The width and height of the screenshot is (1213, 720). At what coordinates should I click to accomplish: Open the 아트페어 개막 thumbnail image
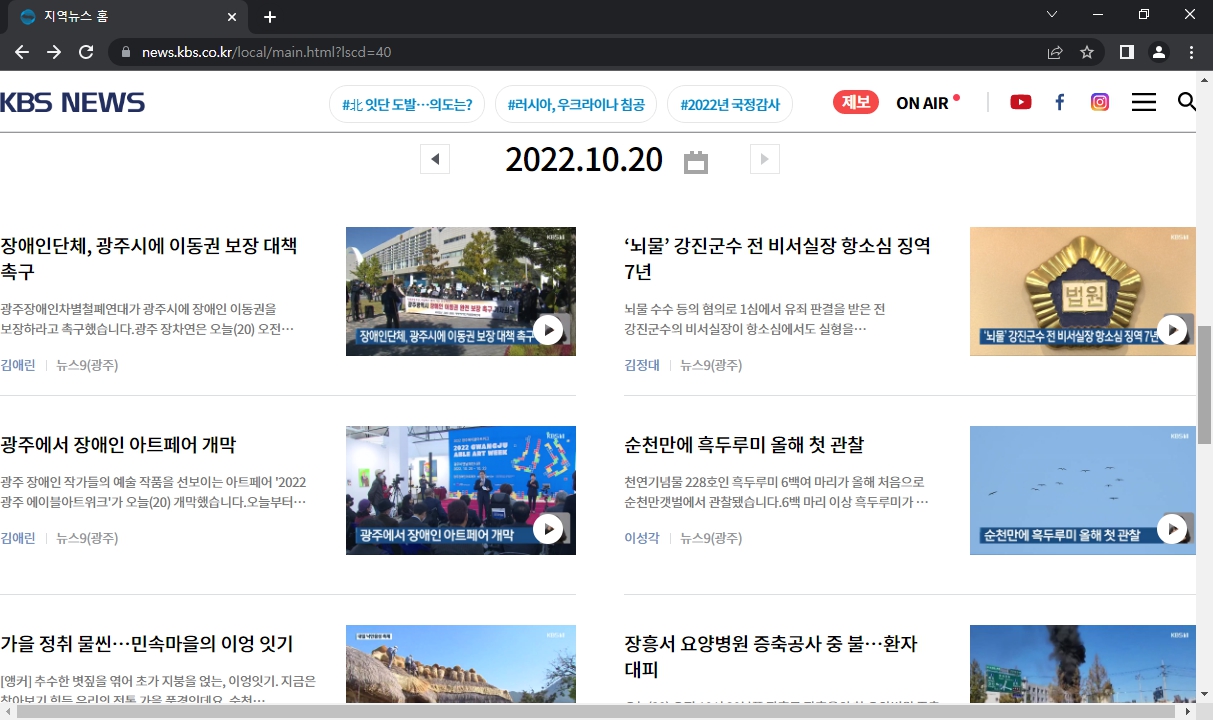[461, 490]
